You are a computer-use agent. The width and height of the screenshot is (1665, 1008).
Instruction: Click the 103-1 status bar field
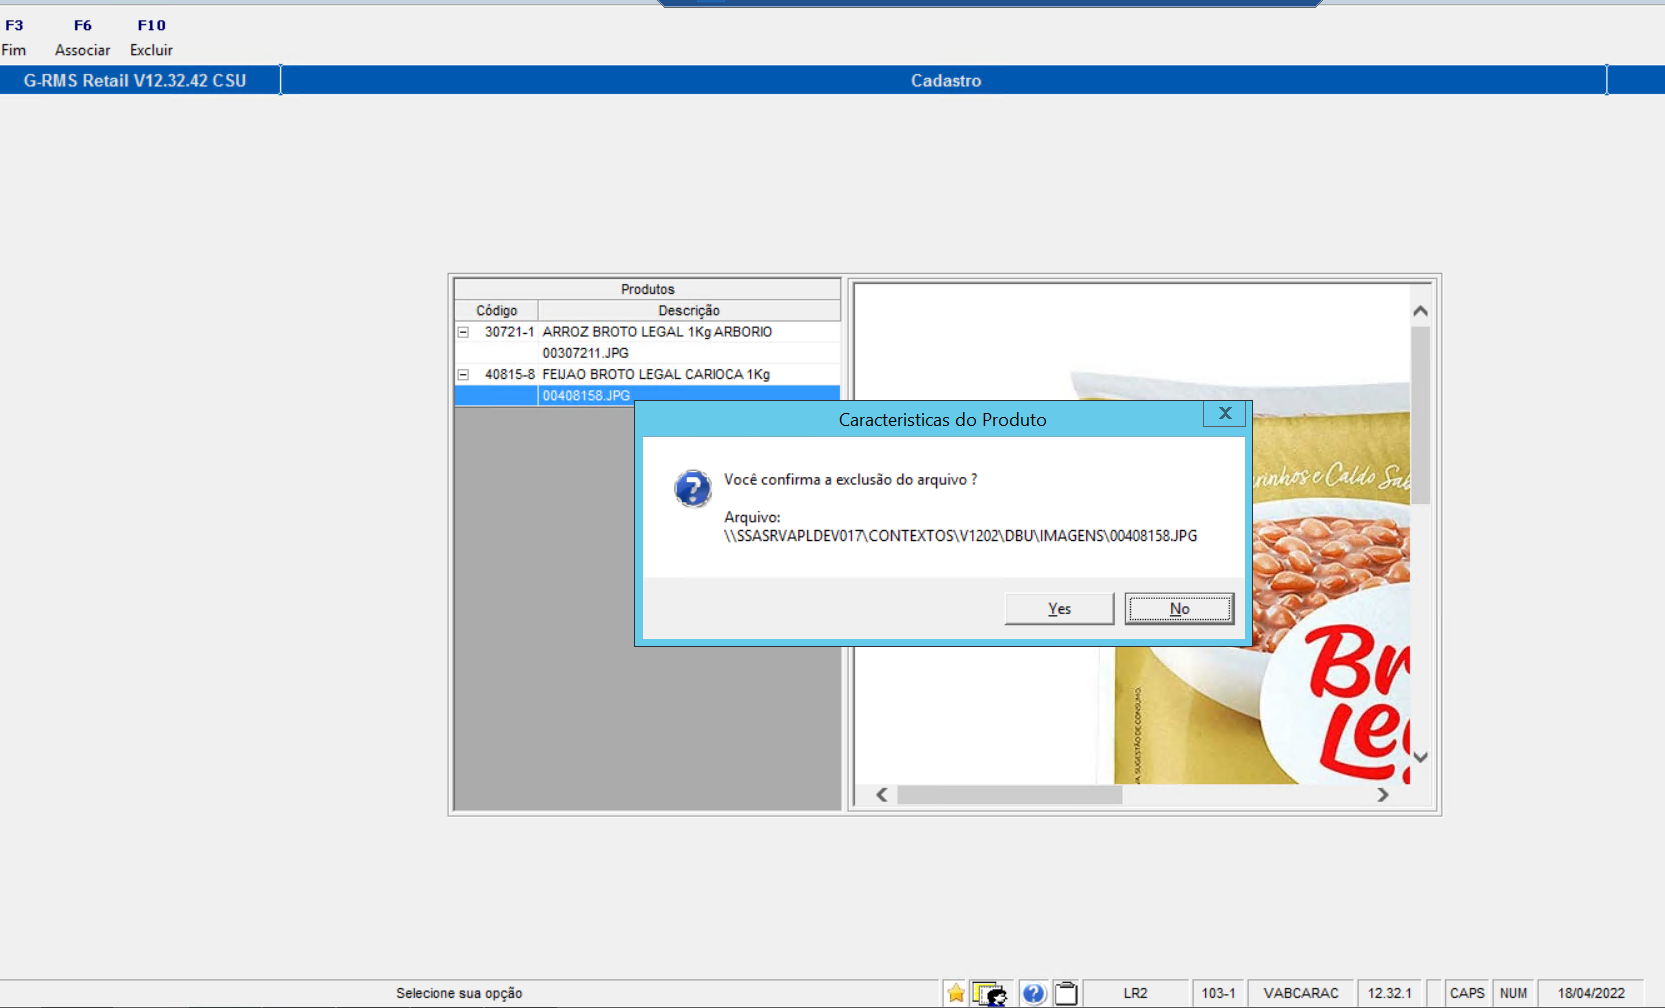click(x=1218, y=993)
